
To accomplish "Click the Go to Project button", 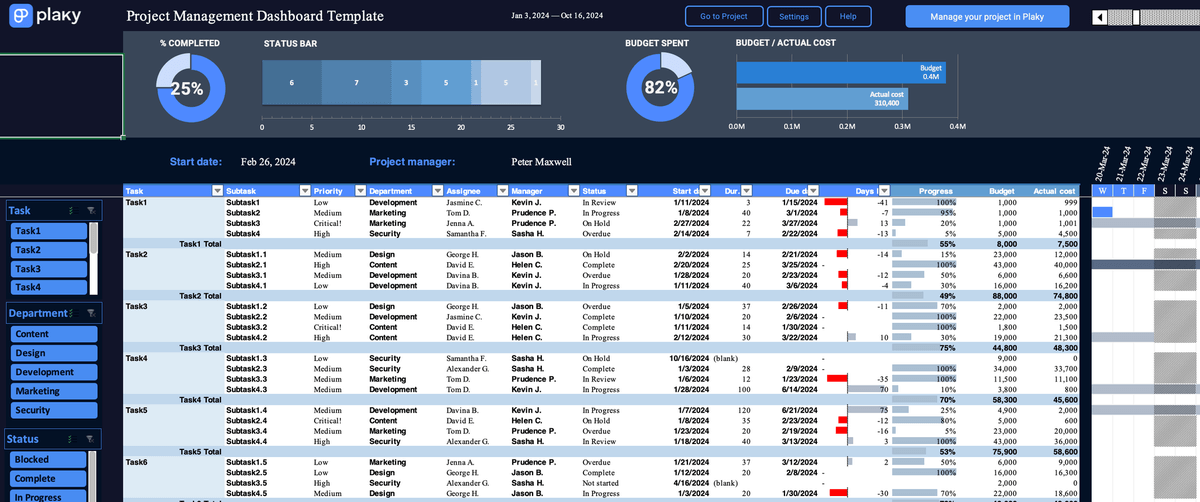I will pyautogui.click(x=724, y=17).
